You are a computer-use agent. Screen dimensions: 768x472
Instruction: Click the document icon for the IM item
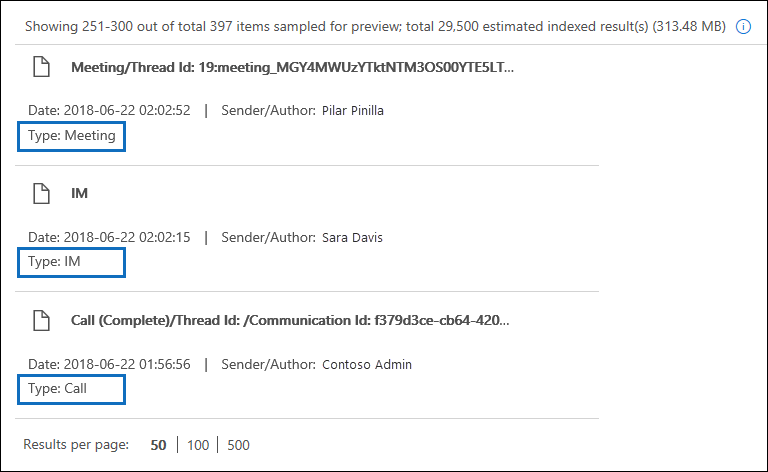[x=41, y=194]
